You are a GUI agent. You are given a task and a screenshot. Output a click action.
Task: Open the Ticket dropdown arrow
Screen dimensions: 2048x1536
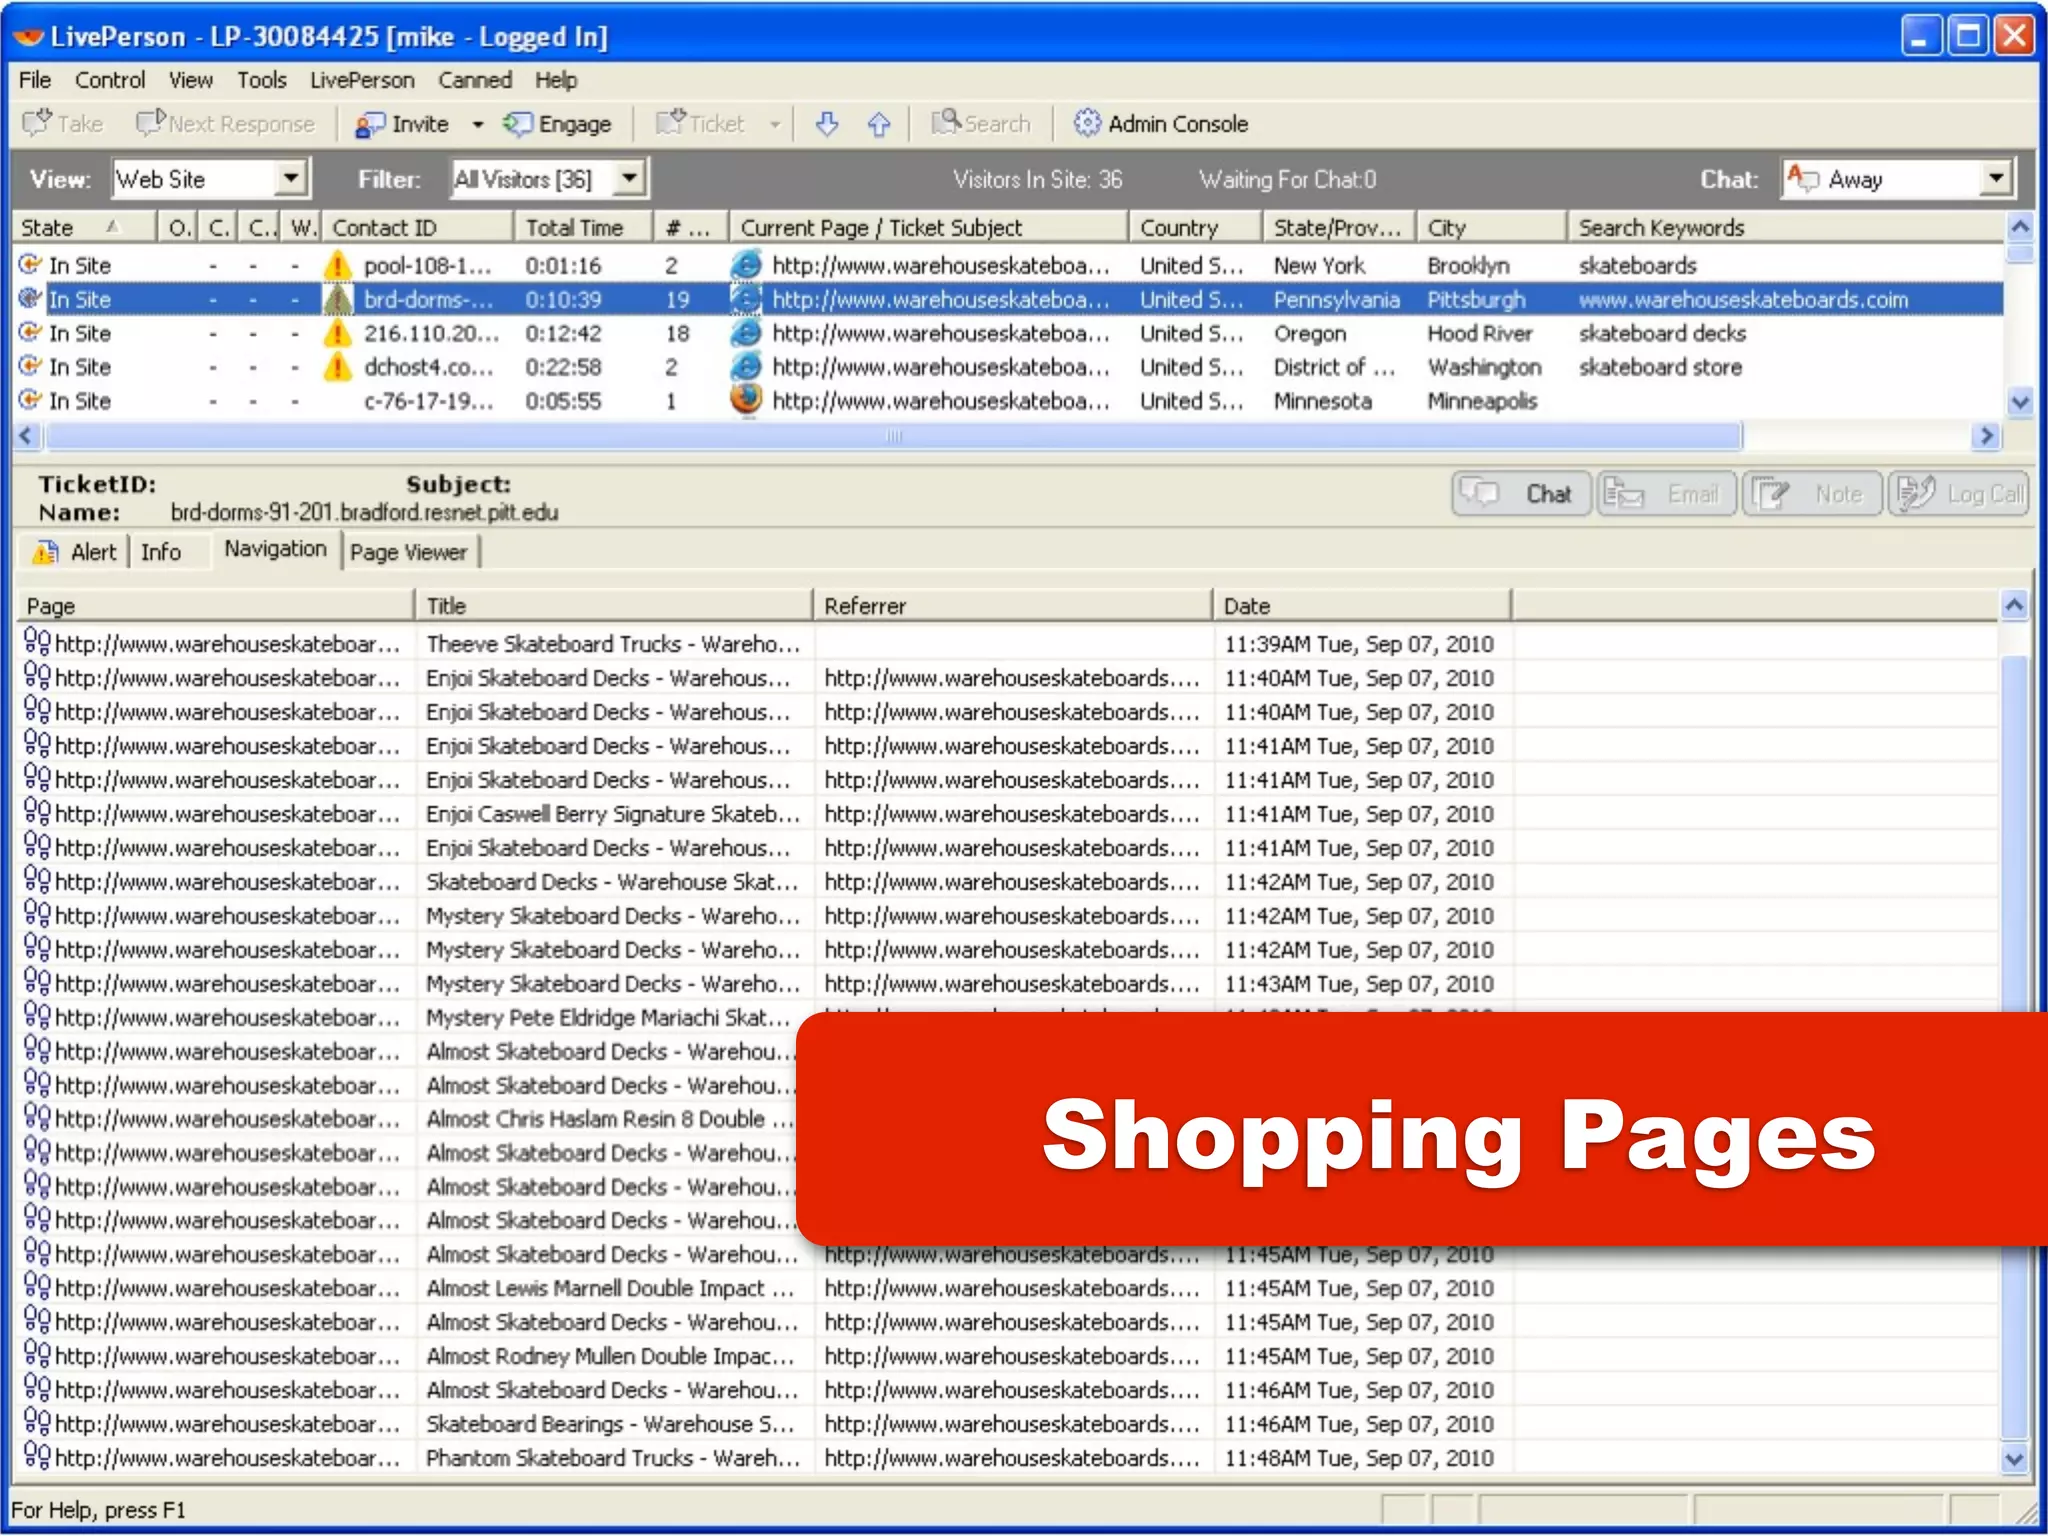pyautogui.click(x=774, y=125)
